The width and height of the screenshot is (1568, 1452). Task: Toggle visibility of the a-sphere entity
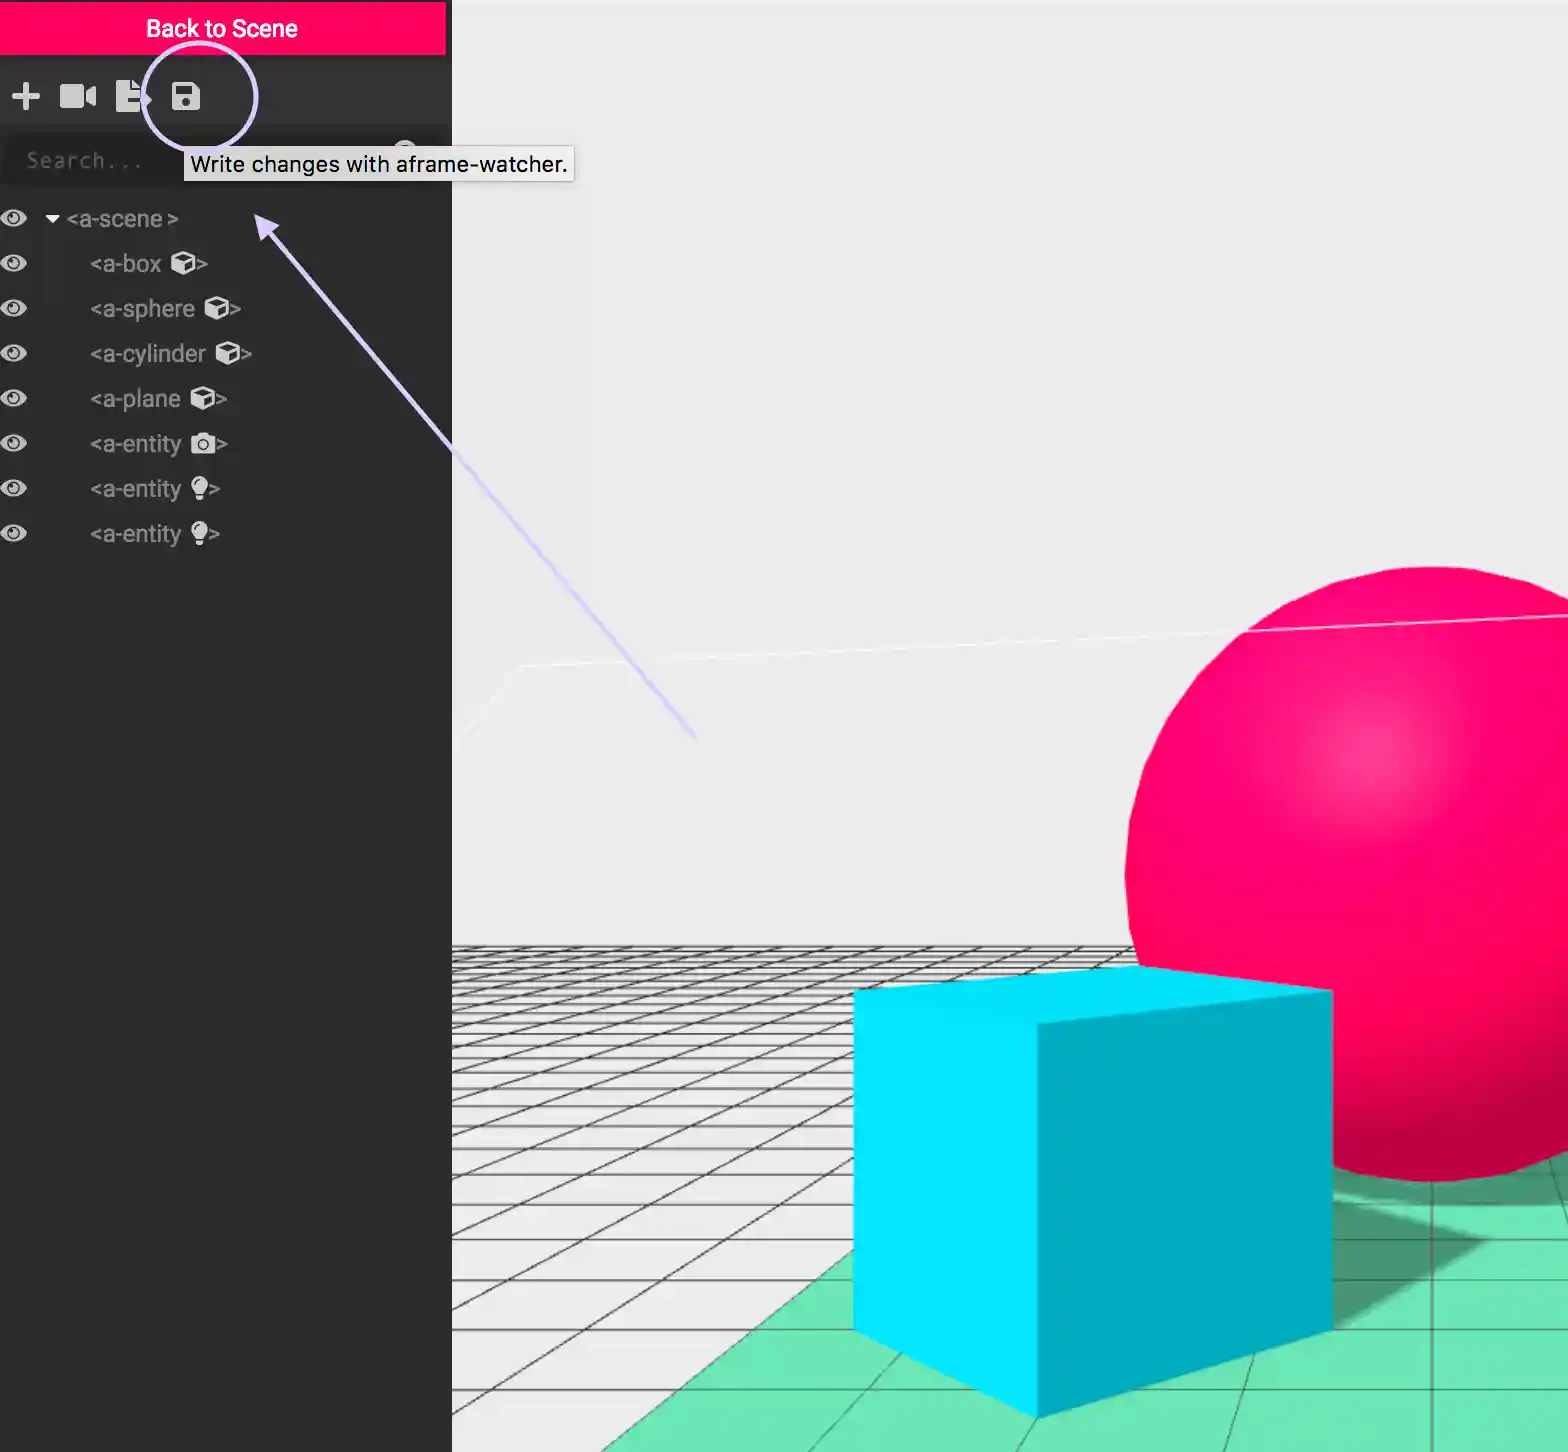(14, 308)
